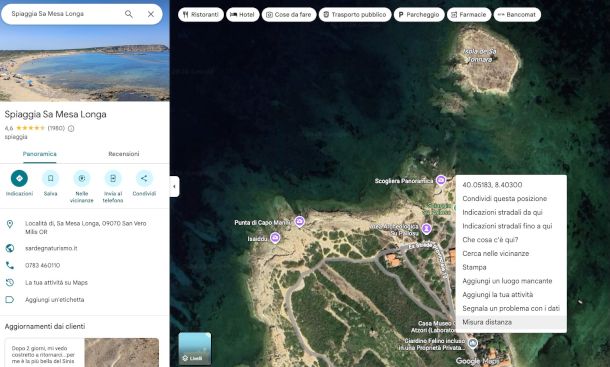
Task: Select the Parcheggio chip
Action: pos(419,15)
